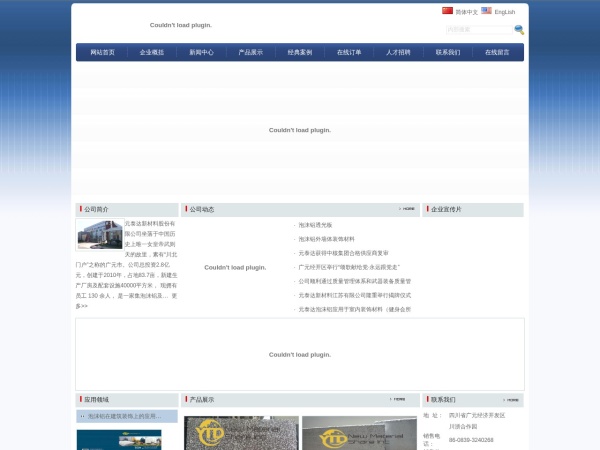Click the US flag icon
This screenshot has height=450, width=600.
(x=486, y=11)
